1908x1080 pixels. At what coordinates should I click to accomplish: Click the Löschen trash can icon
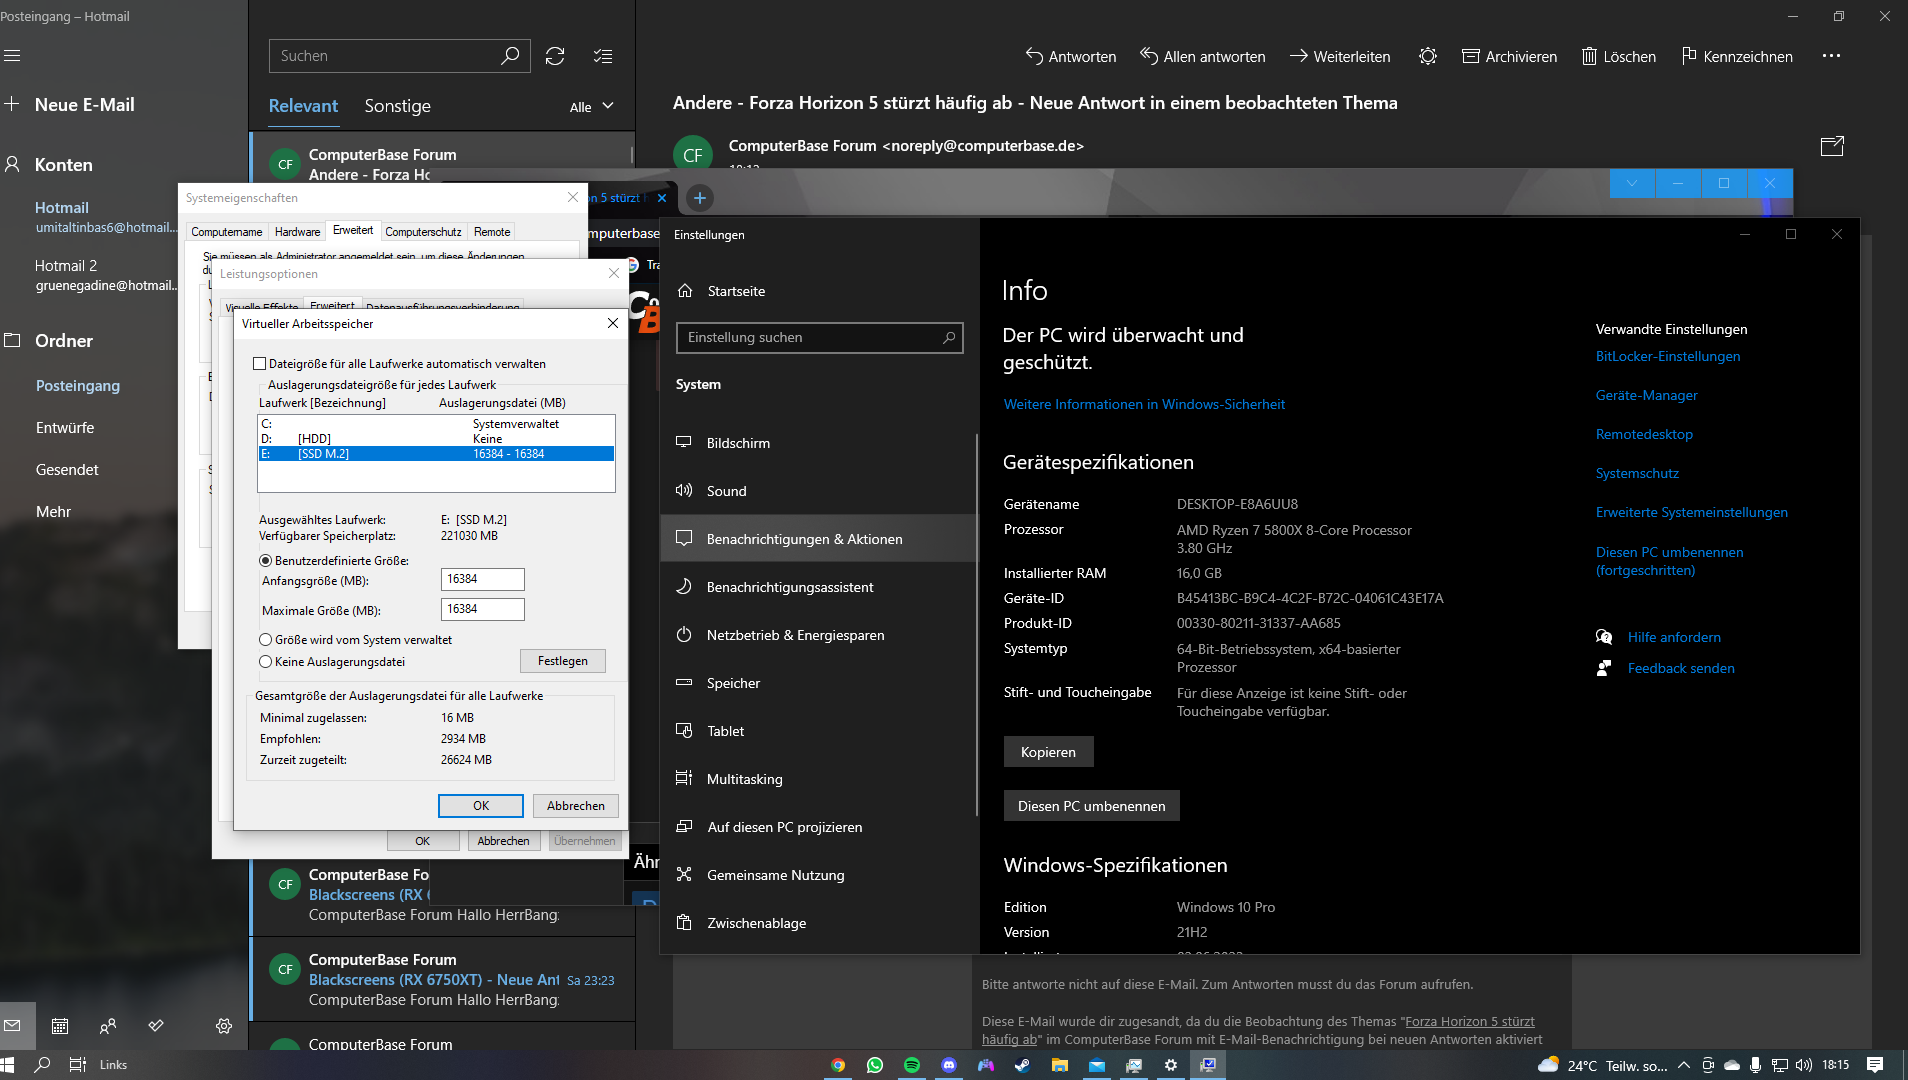[1589, 56]
